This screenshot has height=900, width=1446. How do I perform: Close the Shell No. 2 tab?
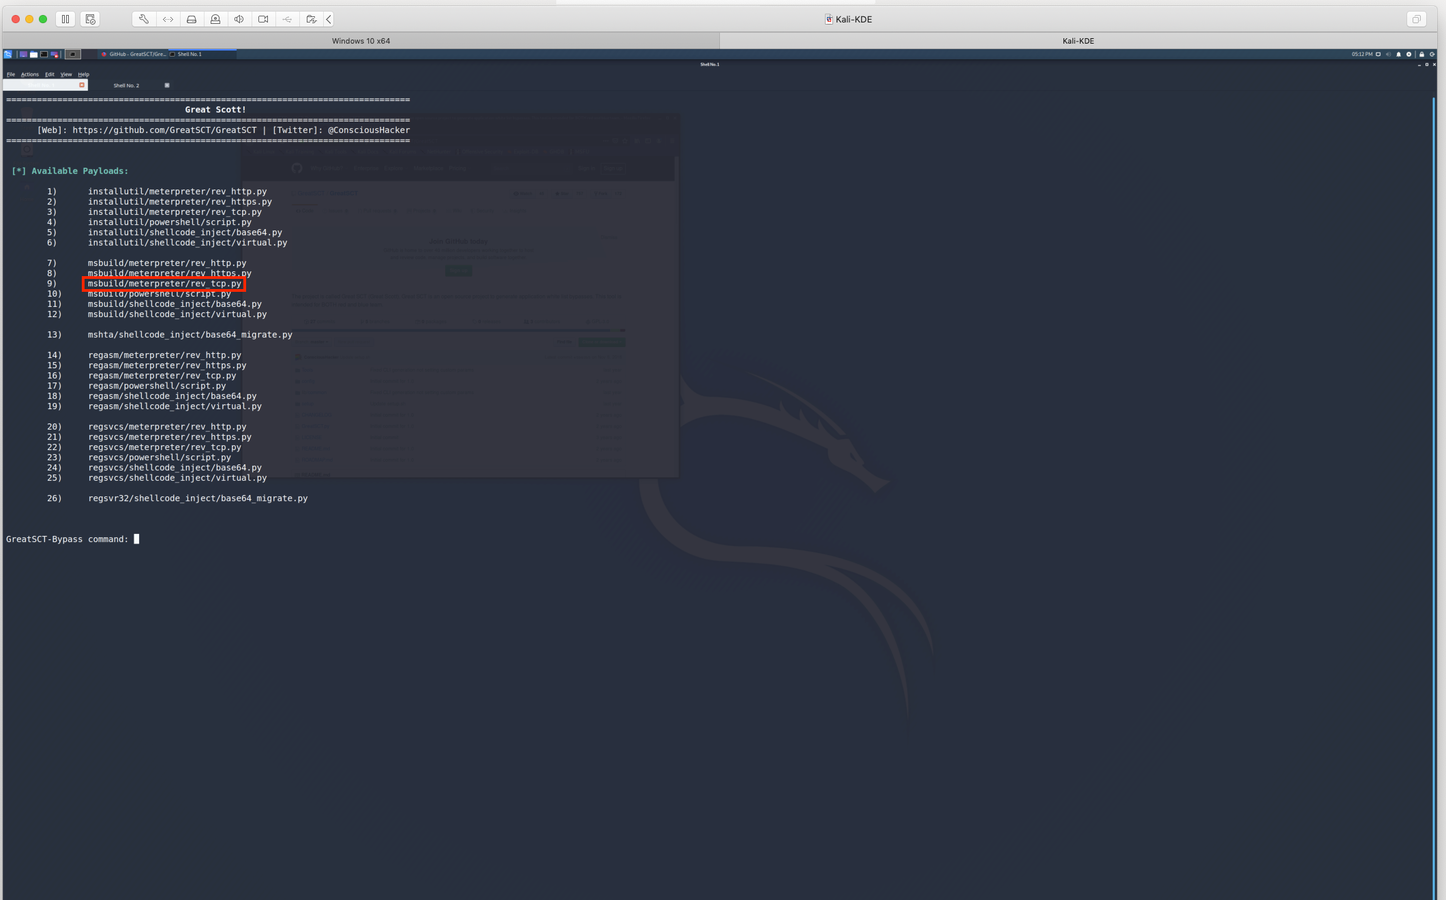(x=167, y=85)
